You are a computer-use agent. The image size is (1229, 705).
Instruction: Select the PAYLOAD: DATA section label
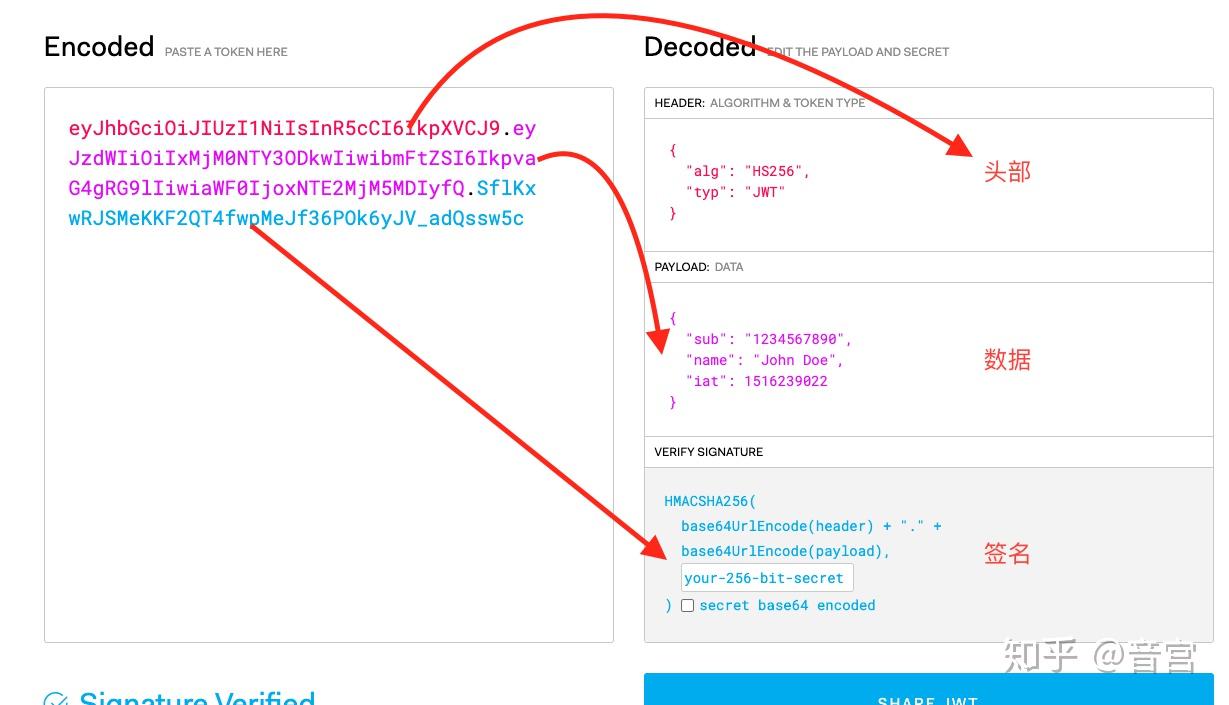699,267
